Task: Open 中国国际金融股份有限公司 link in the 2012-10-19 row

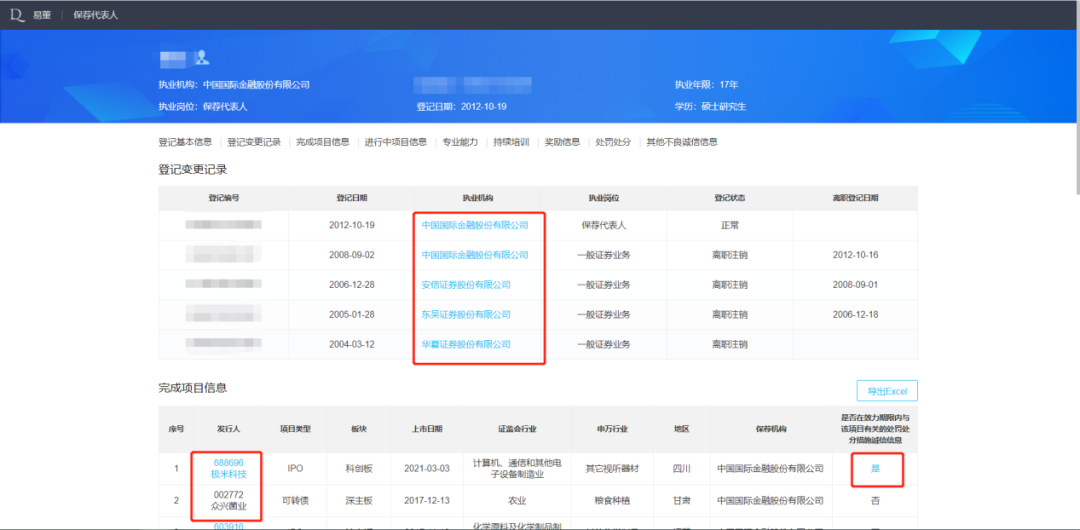Action: tap(475, 225)
